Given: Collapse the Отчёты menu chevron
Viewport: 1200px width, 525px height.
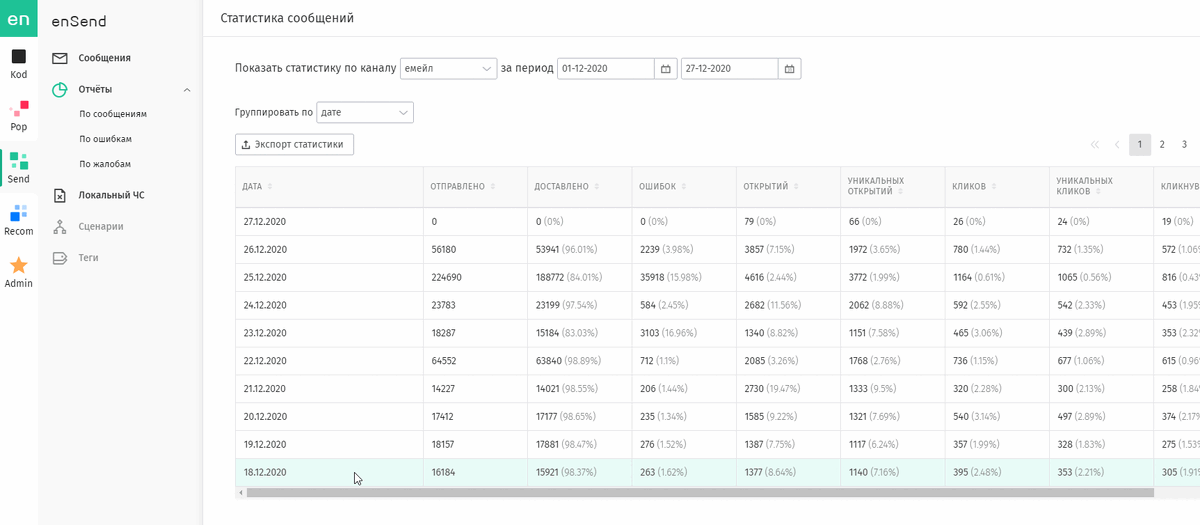Looking at the screenshot, I should pos(187,90).
